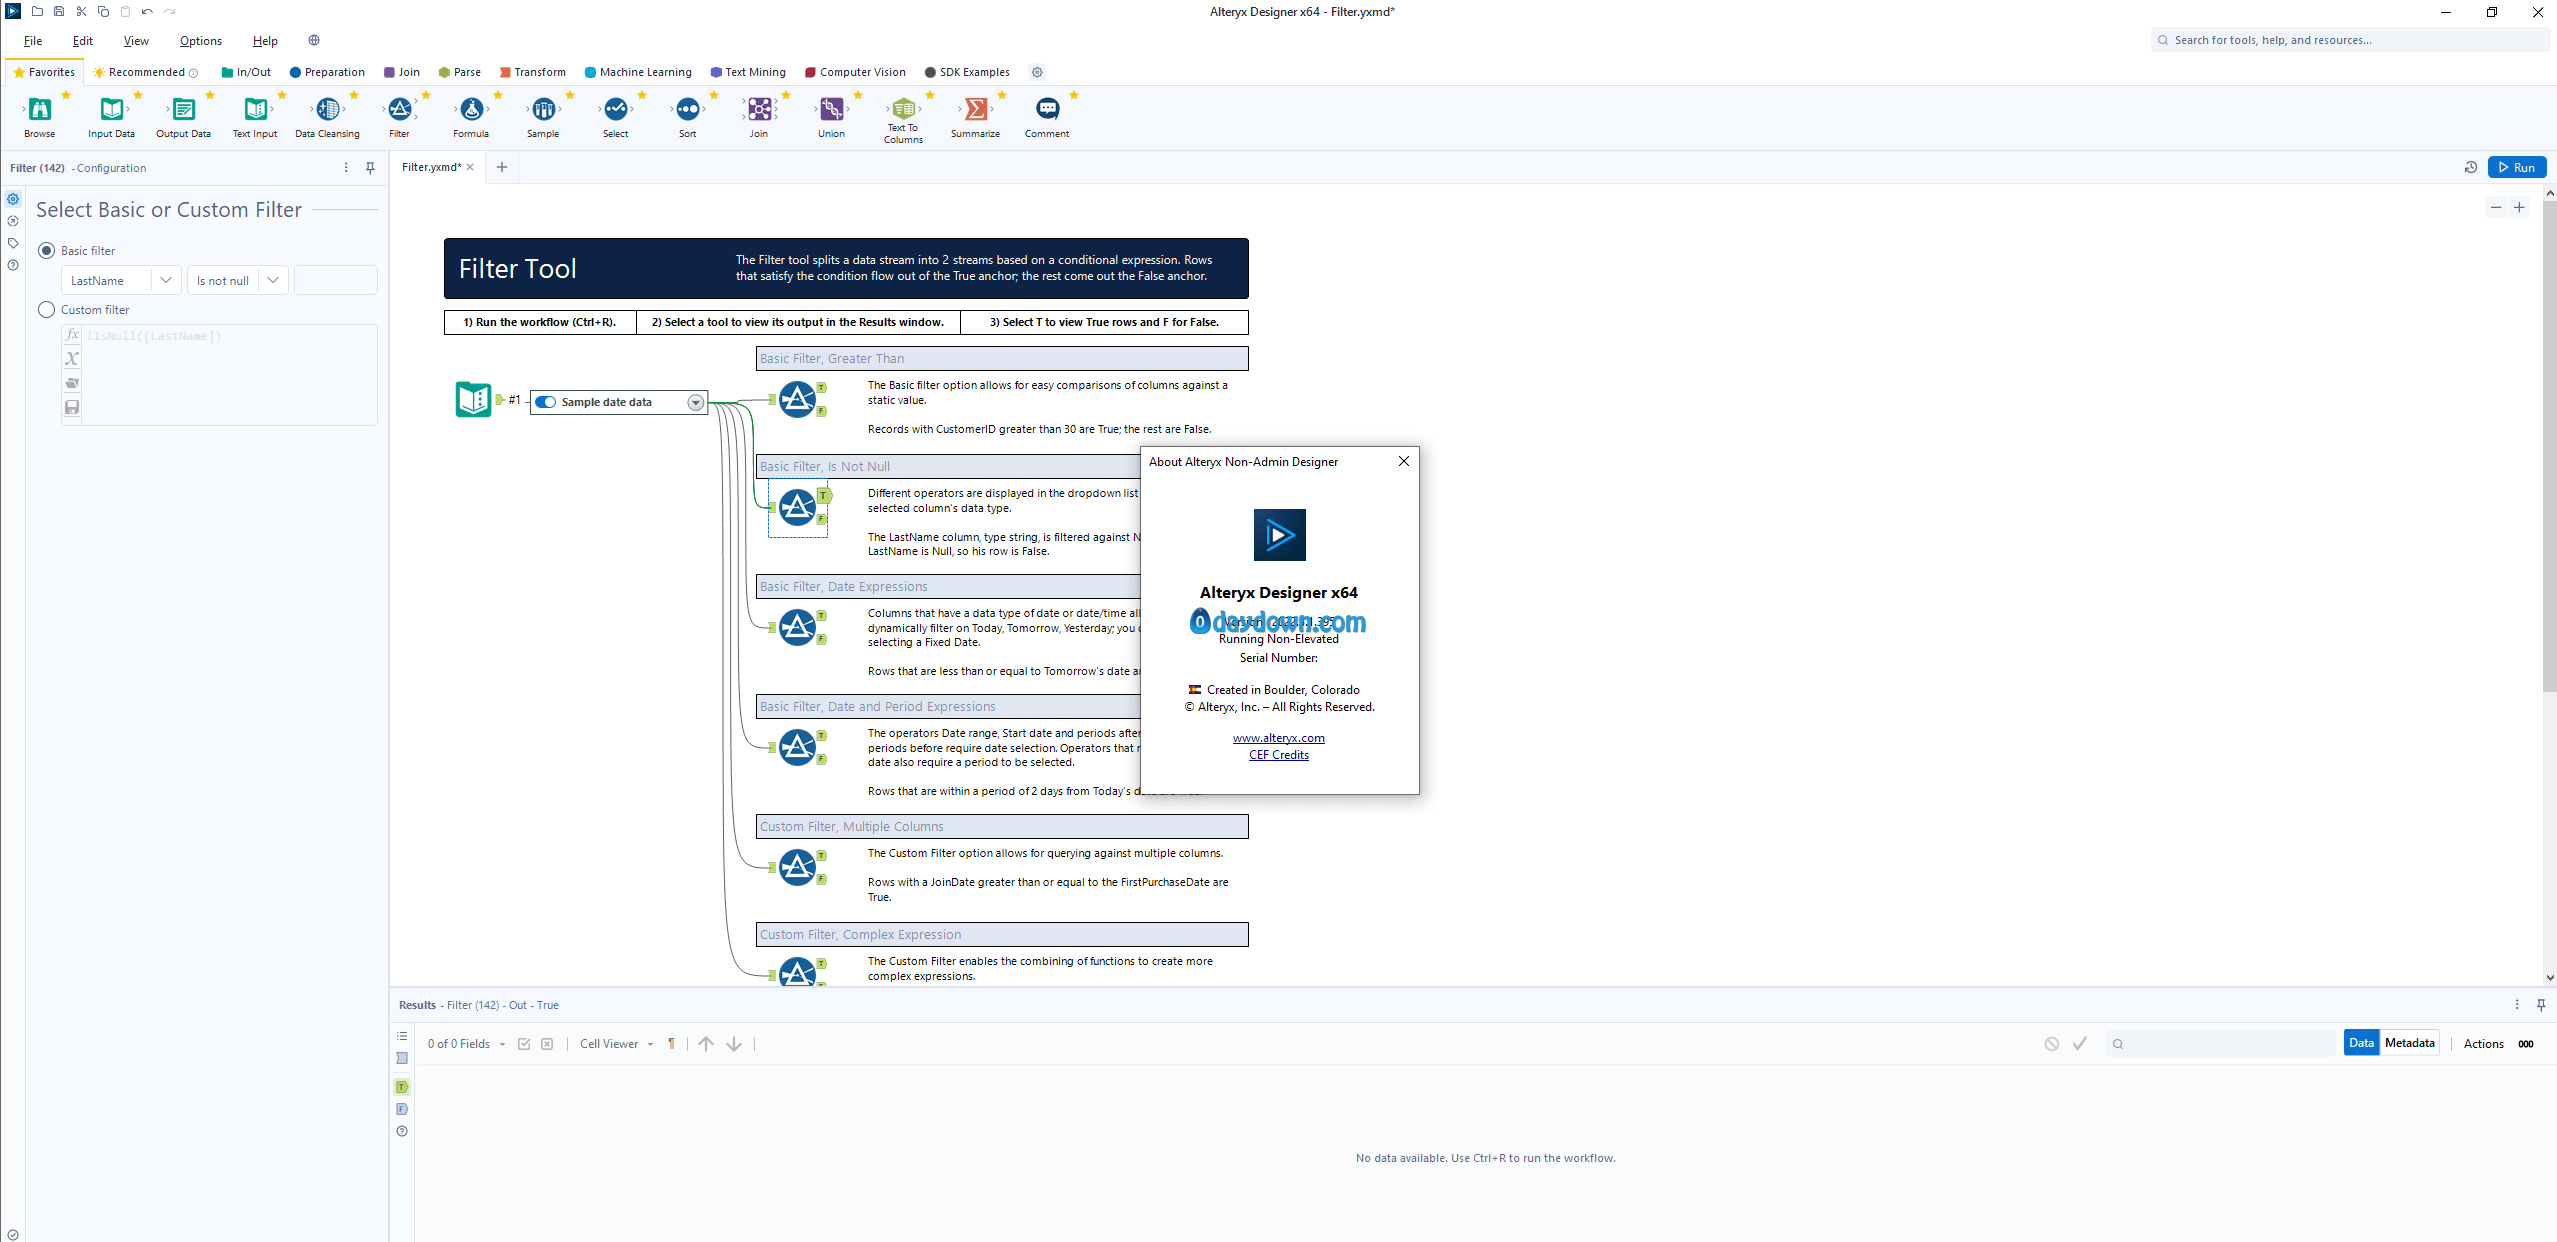Close the About Alteryx dialog
Screen dimensions: 2557x1242
[x=1404, y=461]
